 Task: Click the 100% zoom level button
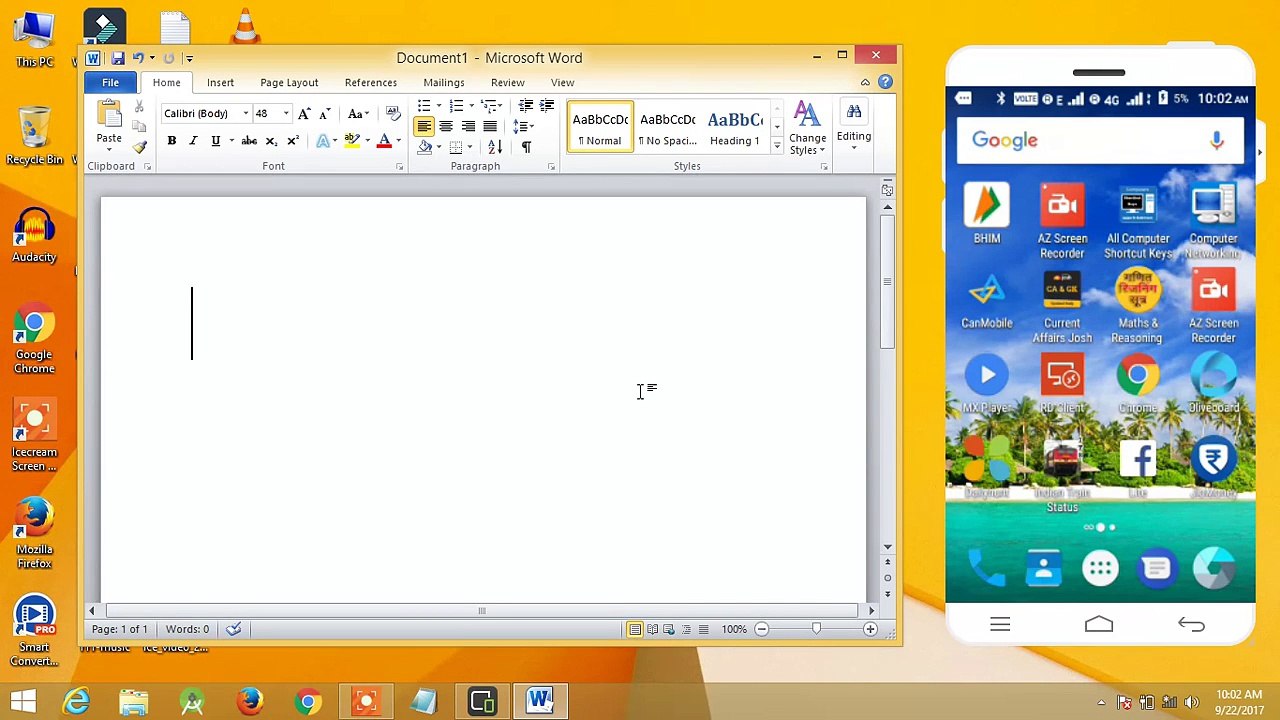click(735, 629)
